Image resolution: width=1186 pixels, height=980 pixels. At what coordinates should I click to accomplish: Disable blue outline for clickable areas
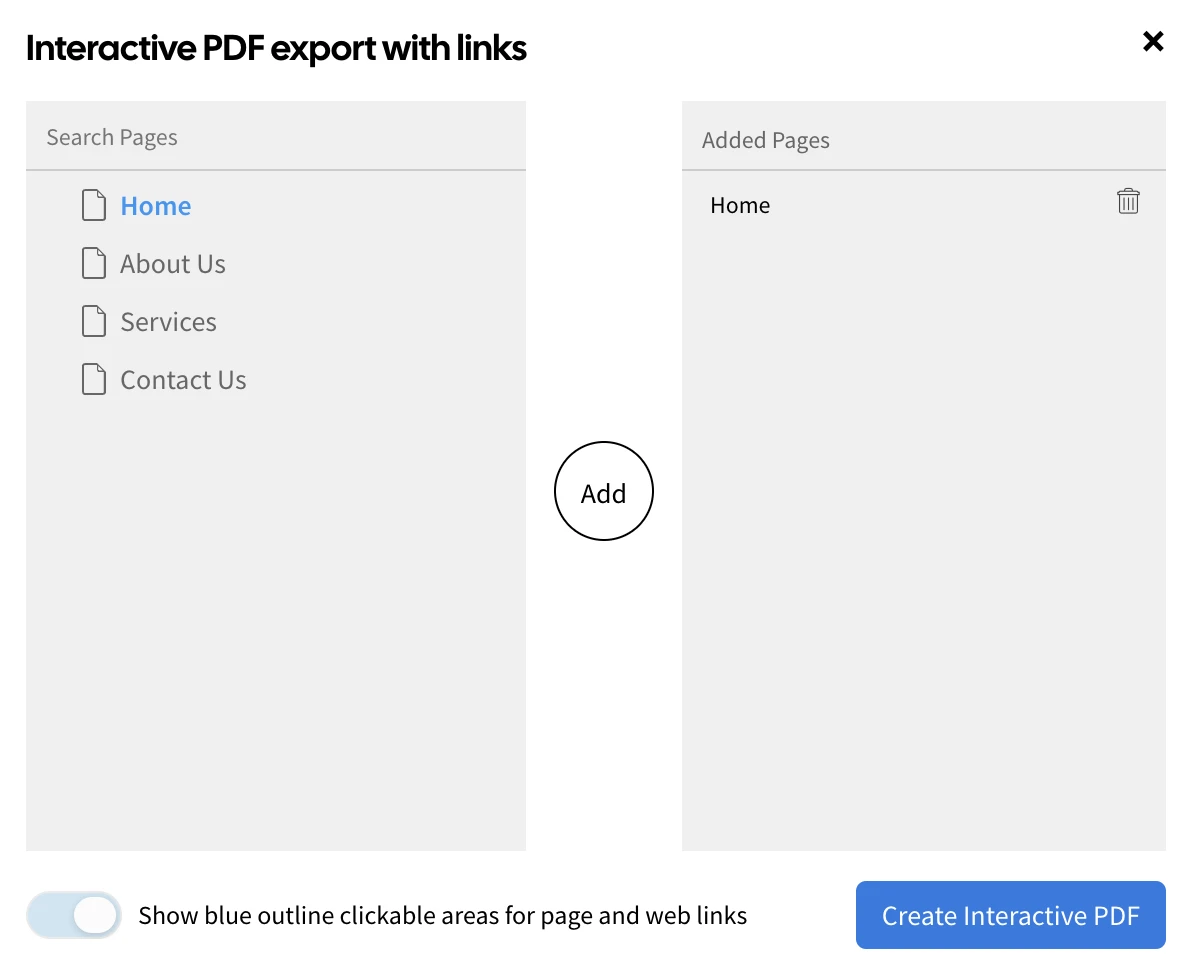74,915
